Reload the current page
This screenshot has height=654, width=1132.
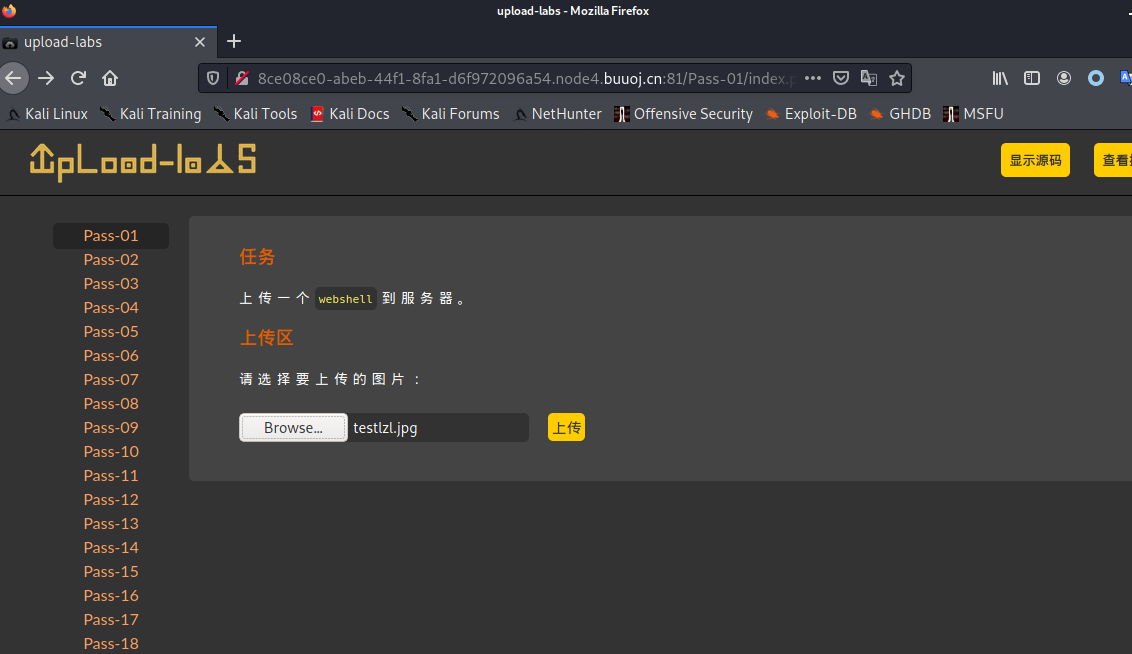78,78
